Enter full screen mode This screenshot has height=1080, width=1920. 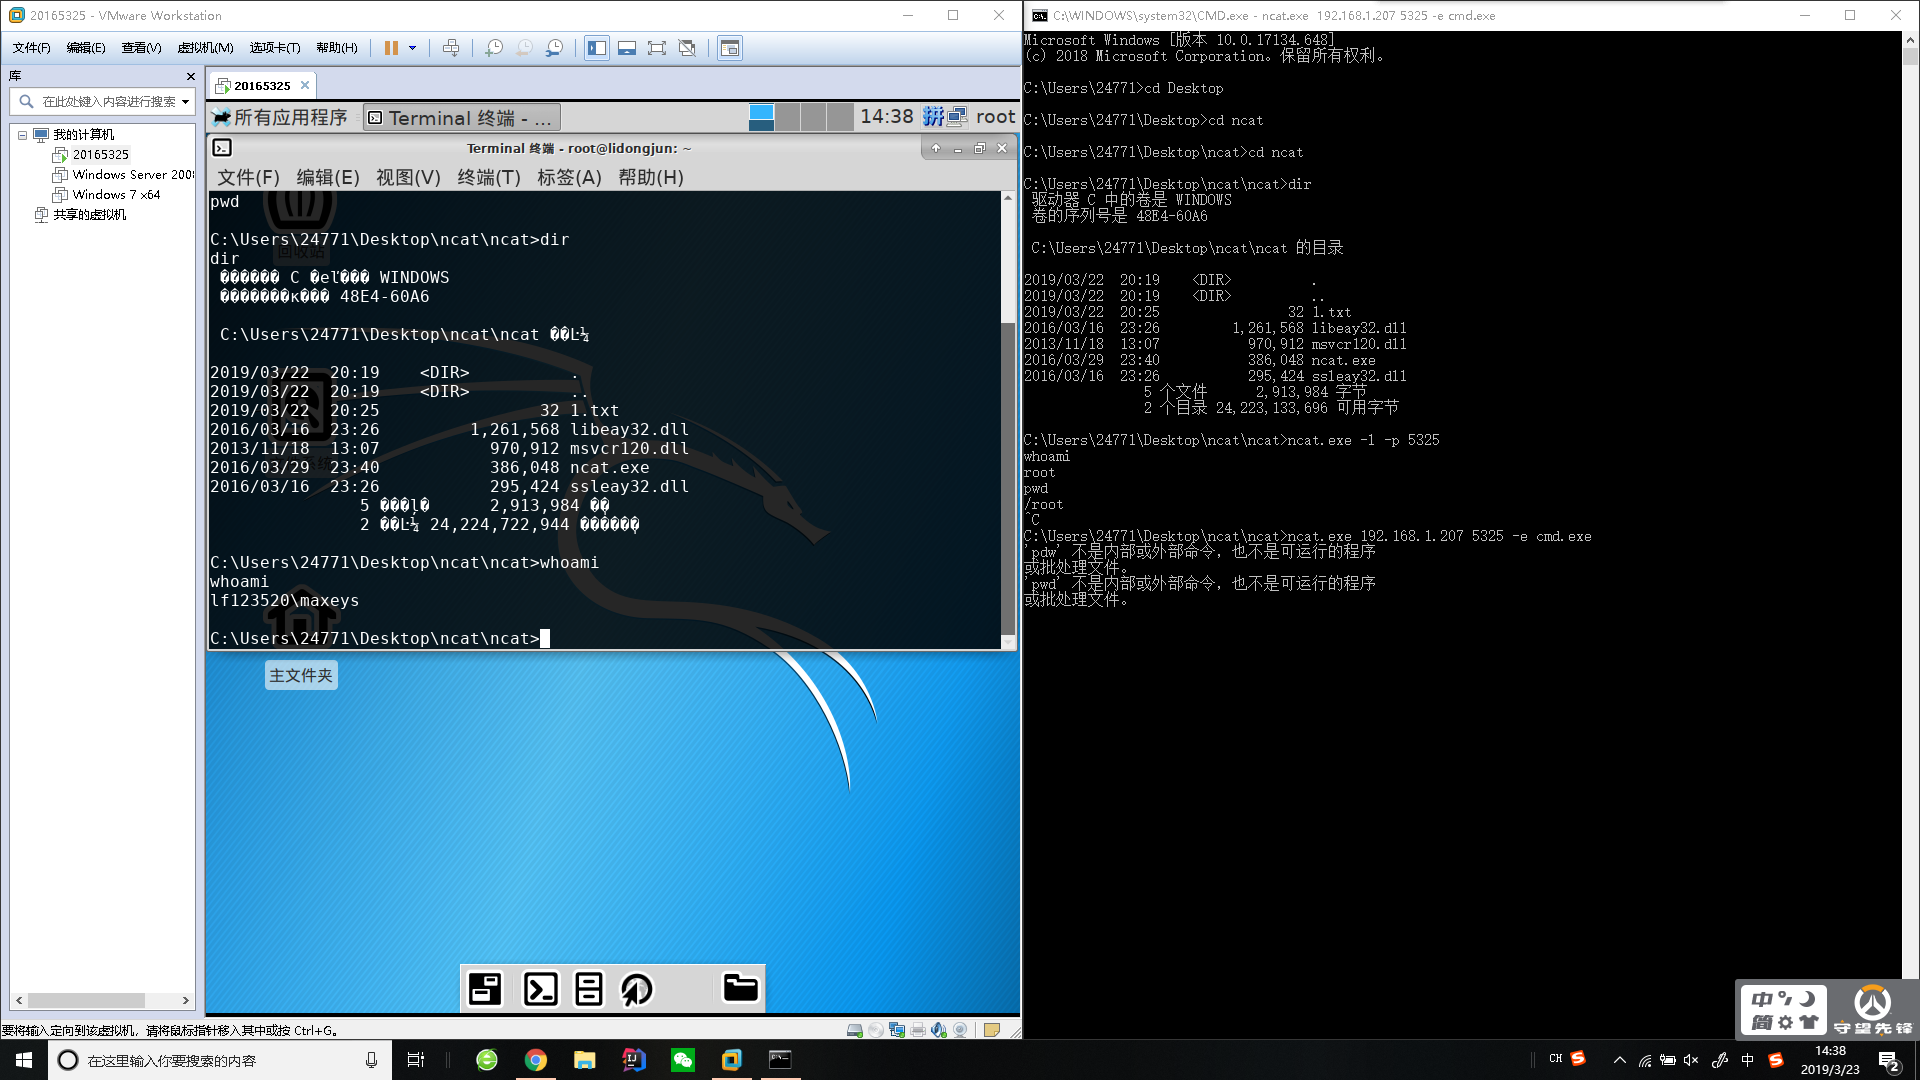click(x=657, y=48)
